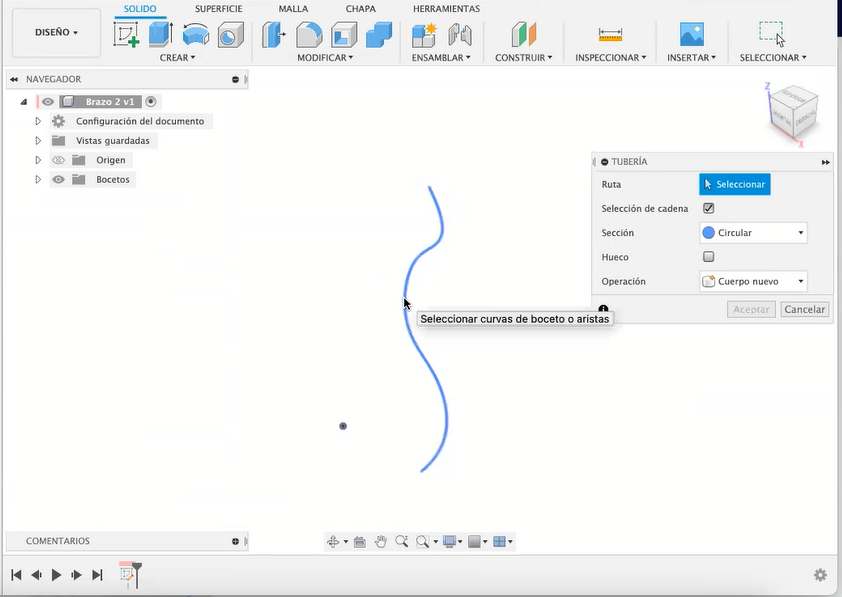Uncheck Selección de cadena checkbox
Image resolution: width=842 pixels, height=597 pixels.
(709, 208)
